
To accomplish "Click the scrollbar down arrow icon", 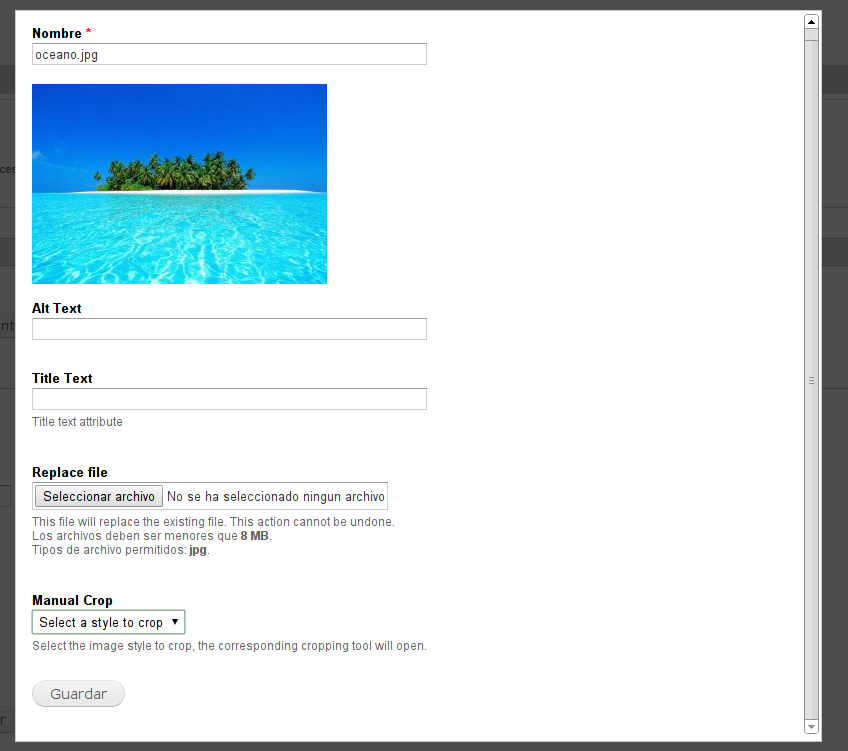I will coord(811,726).
